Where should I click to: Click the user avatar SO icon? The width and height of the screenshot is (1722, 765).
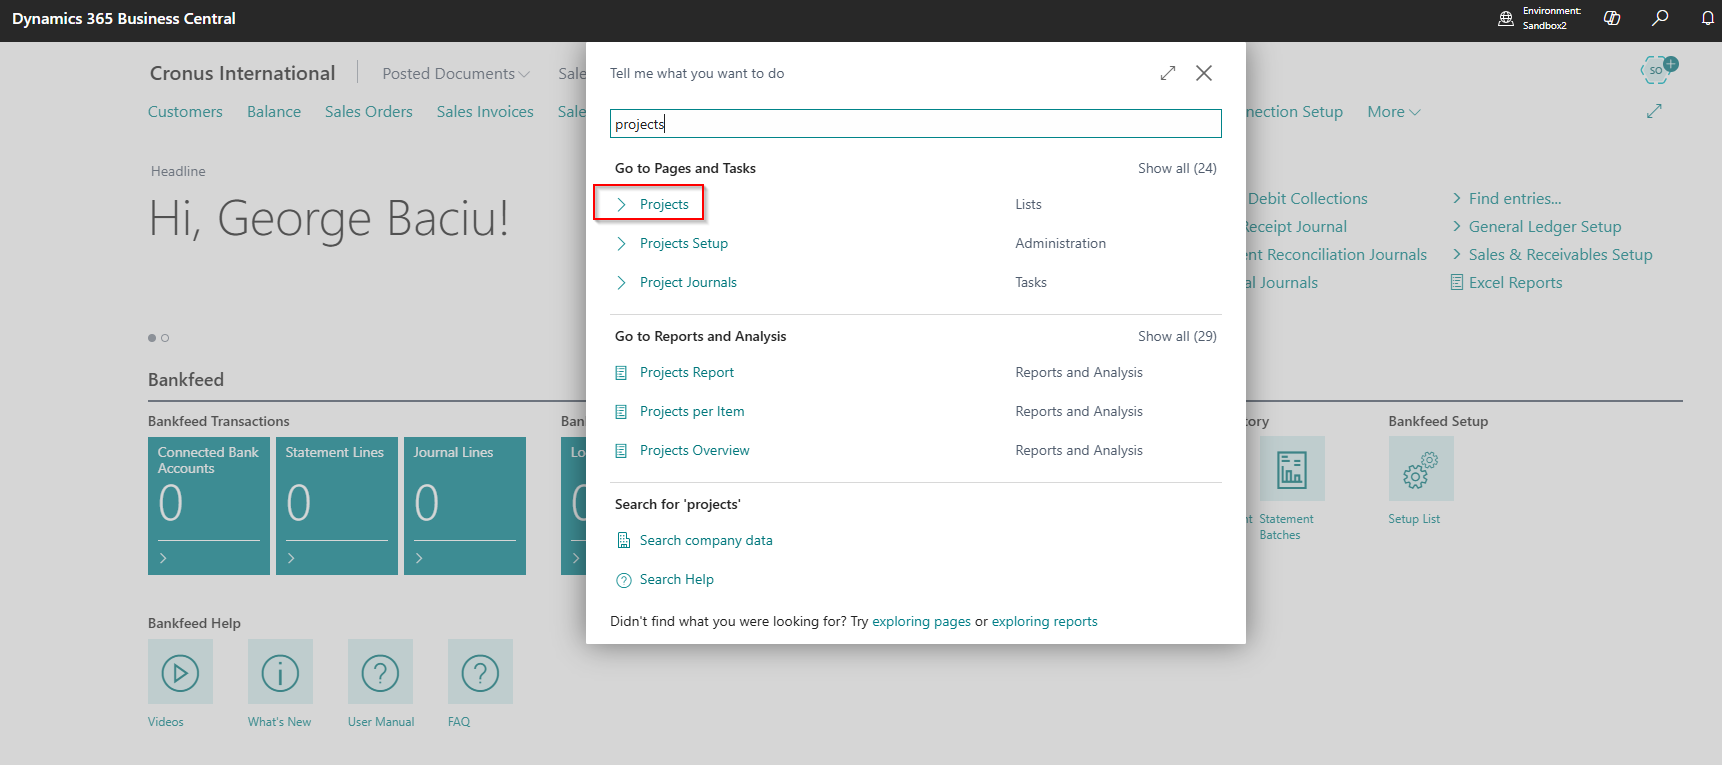coord(1657,70)
